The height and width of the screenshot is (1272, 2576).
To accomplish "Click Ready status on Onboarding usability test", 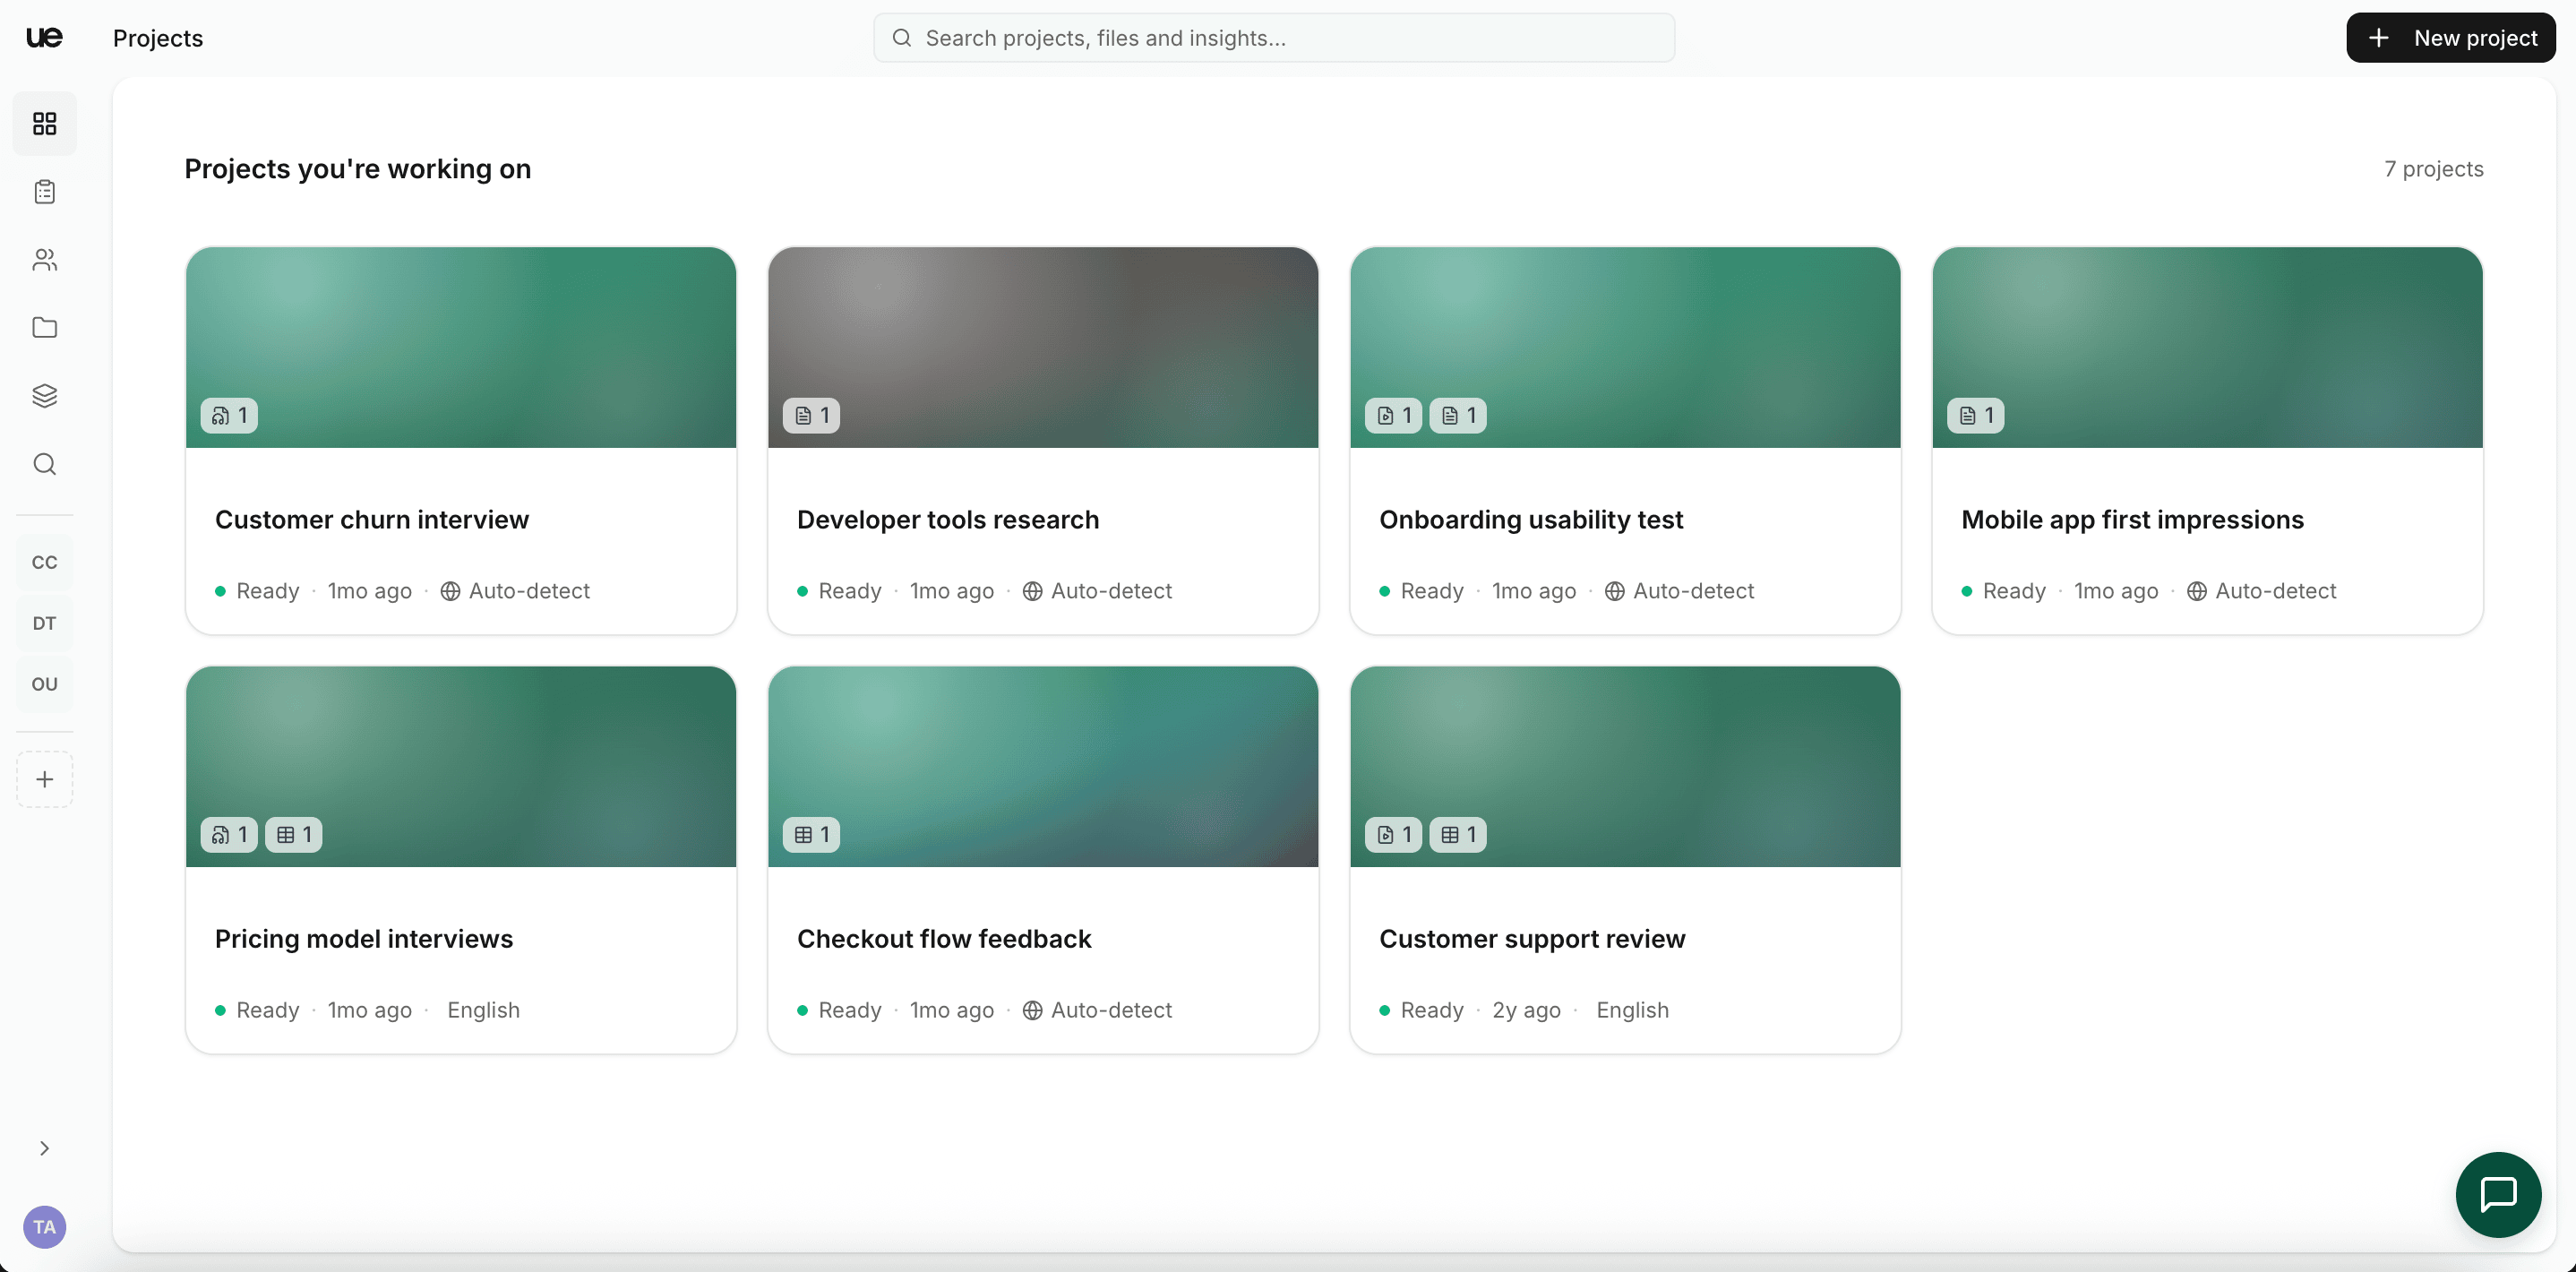I will [x=1421, y=591].
